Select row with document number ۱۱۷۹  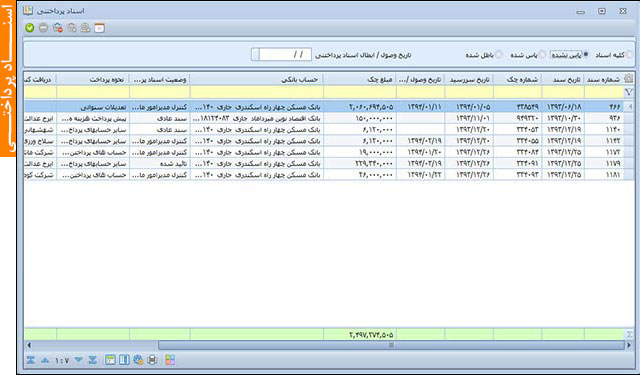329,164
